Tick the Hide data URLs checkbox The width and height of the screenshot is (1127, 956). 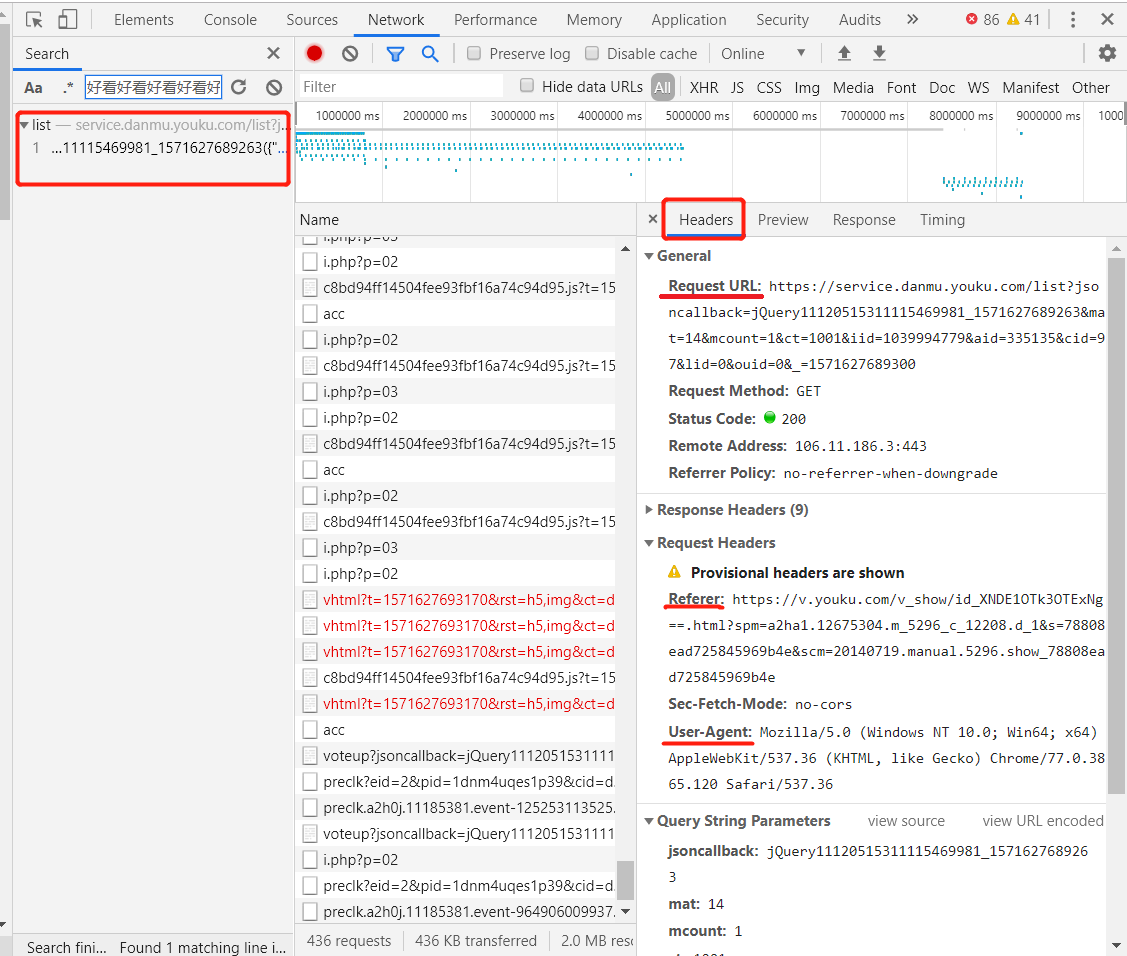point(527,86)
